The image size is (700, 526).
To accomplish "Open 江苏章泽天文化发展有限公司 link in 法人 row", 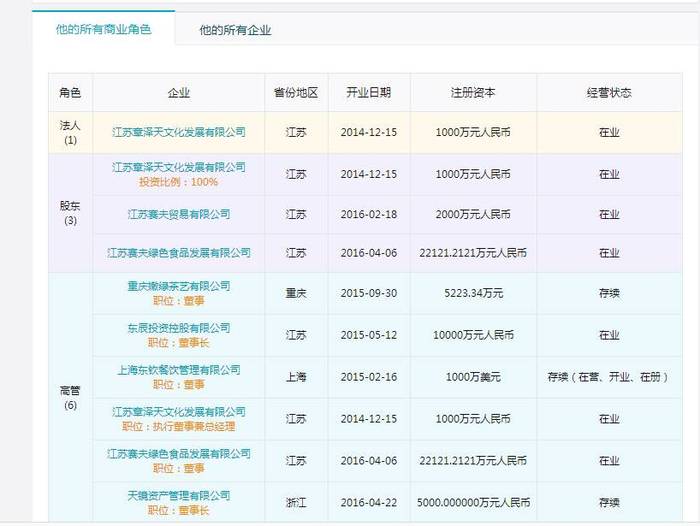I will [179, 132].
